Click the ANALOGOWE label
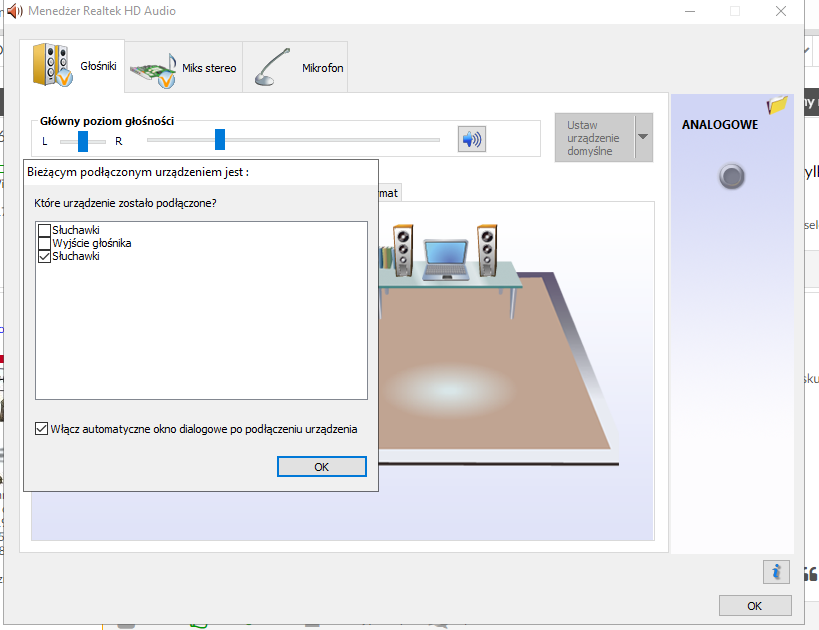 click(720, 125)
